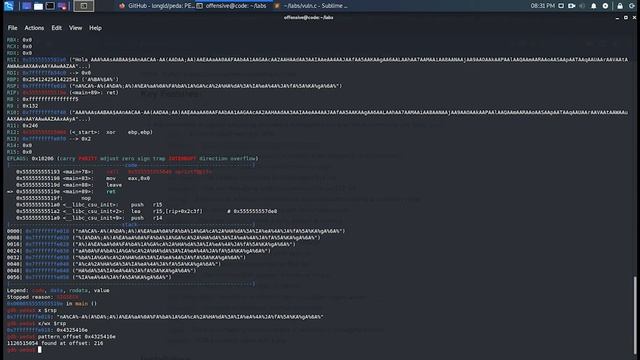Click the RBP: 0x2541424541422541 register line
This screenshot has width=640, height=360.
[x=62, y=79]
